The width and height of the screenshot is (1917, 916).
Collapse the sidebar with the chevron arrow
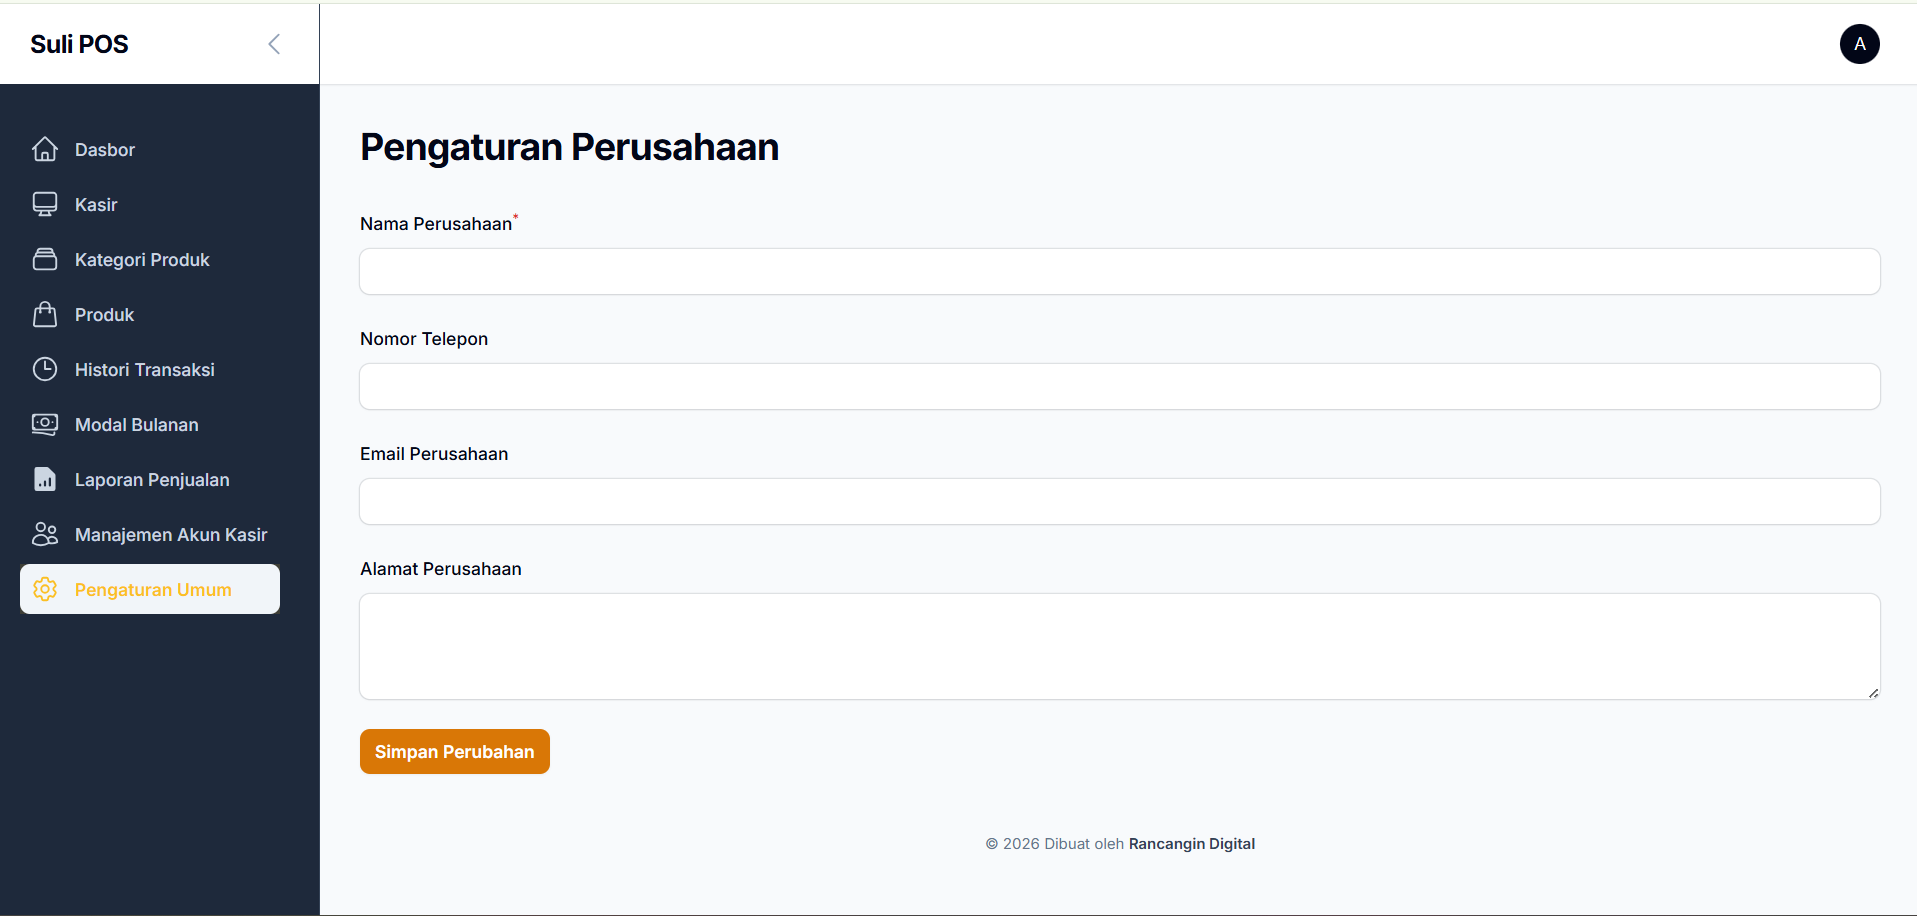274,44
